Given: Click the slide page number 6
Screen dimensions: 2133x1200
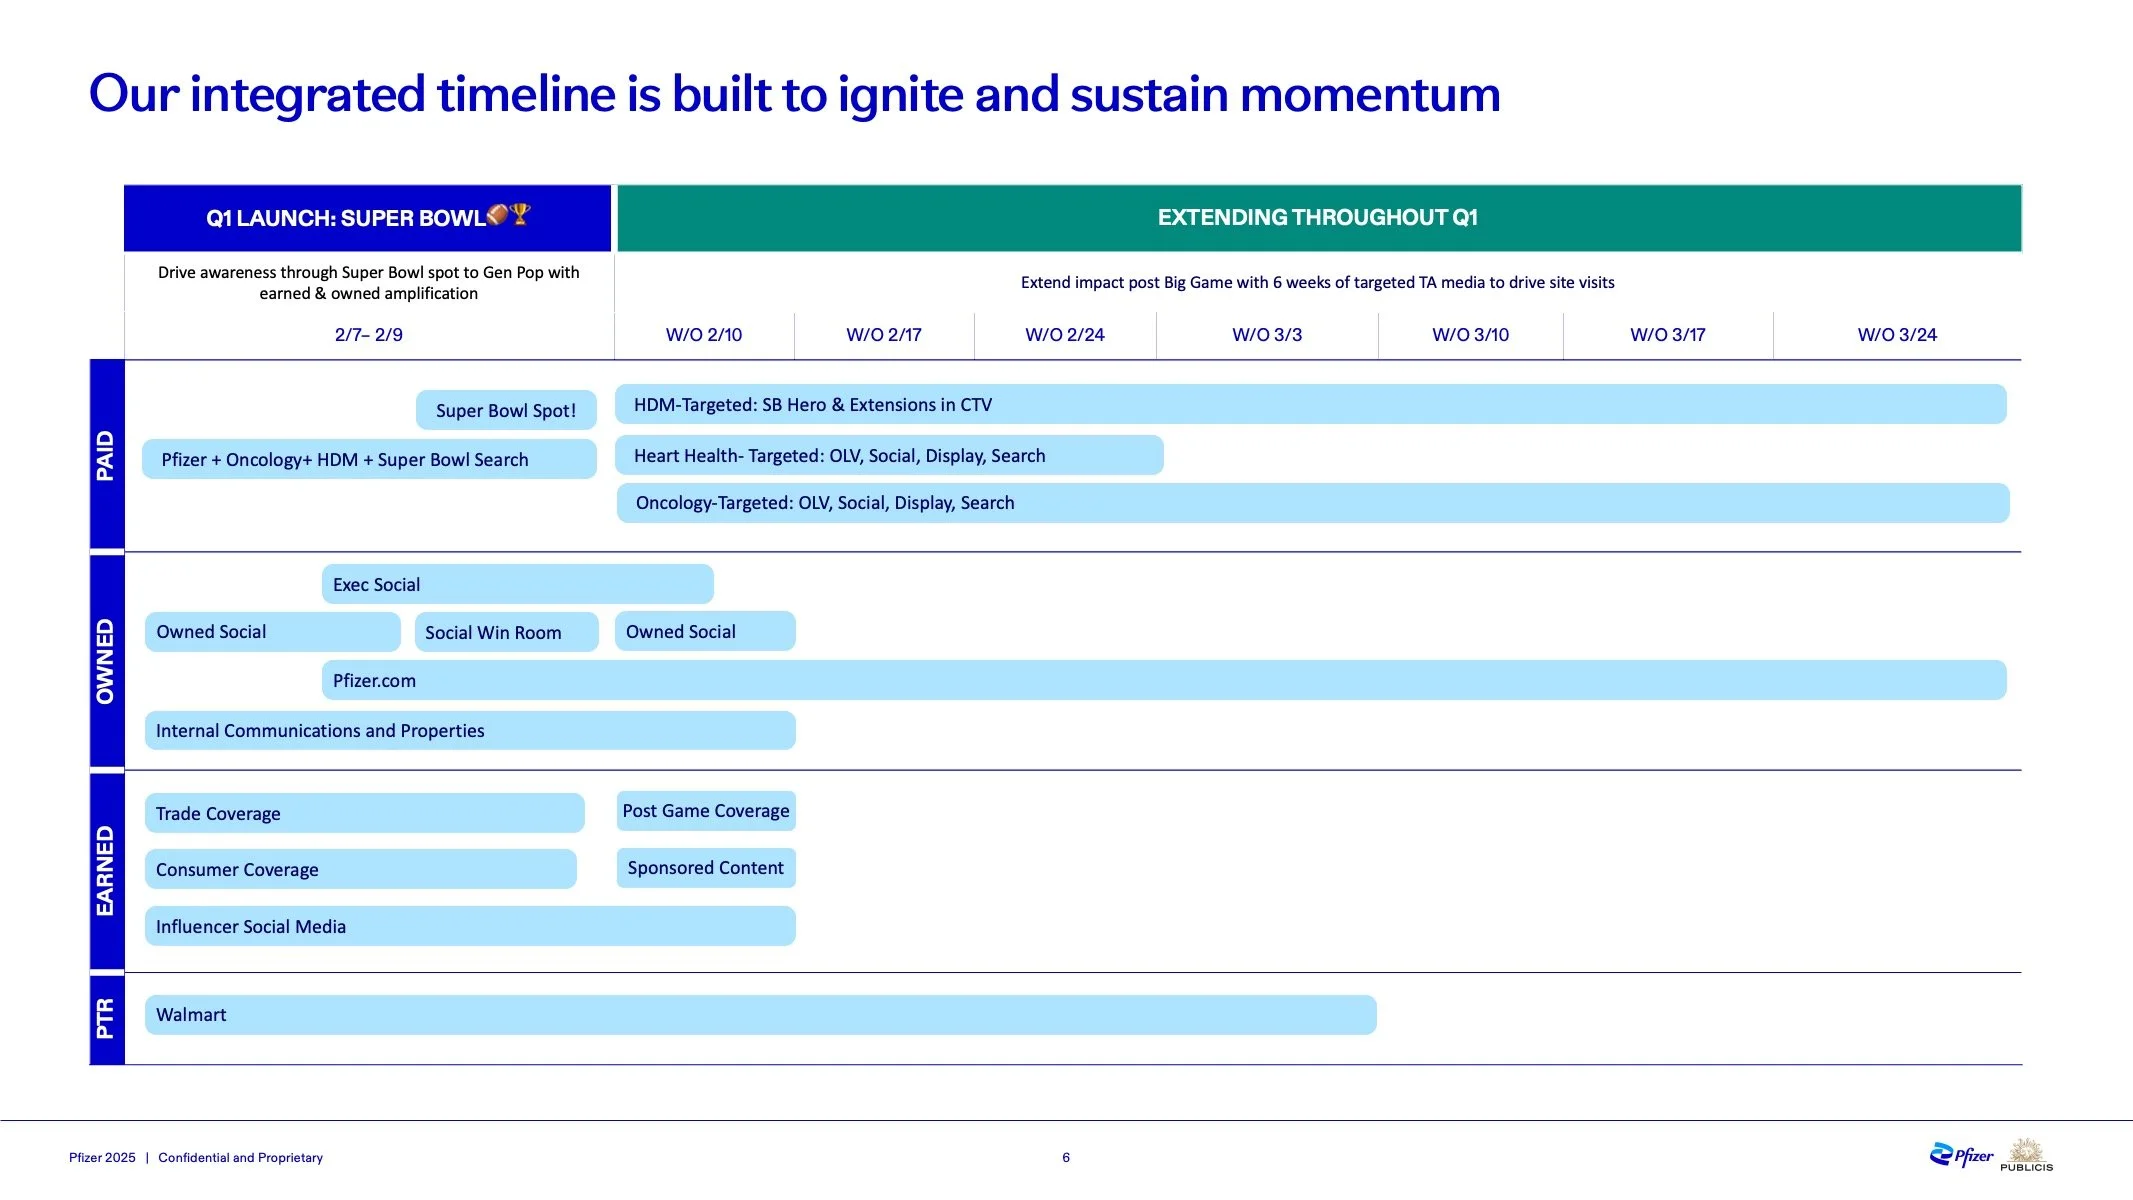Looking at the screenshot, I should coord(1066,1157).
